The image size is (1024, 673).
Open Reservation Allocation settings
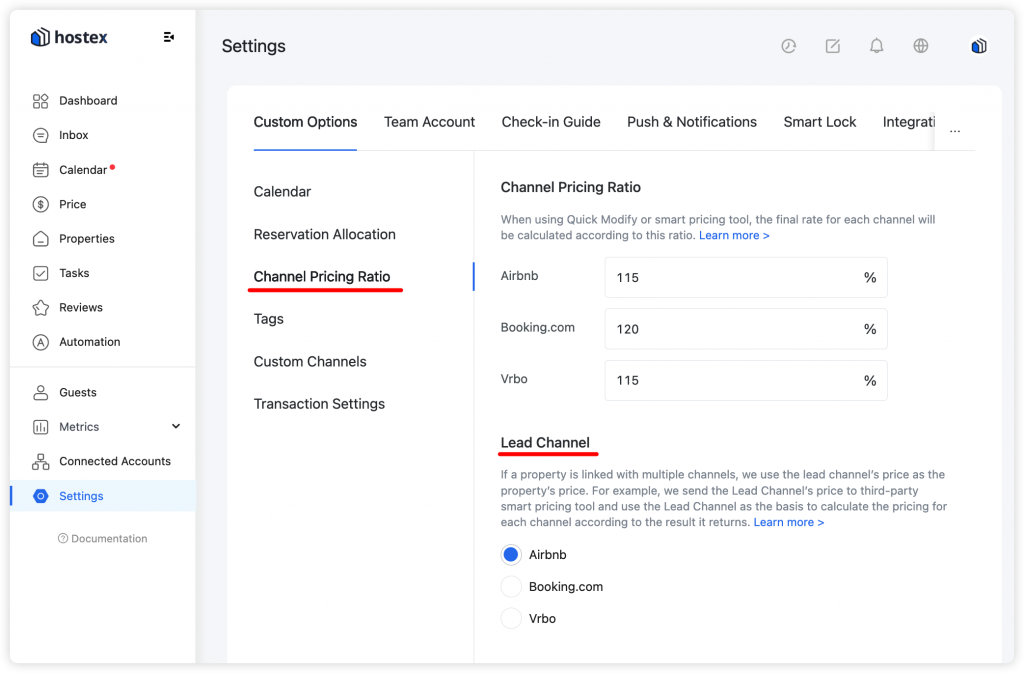pyautogui.click(x=325, y=234)
